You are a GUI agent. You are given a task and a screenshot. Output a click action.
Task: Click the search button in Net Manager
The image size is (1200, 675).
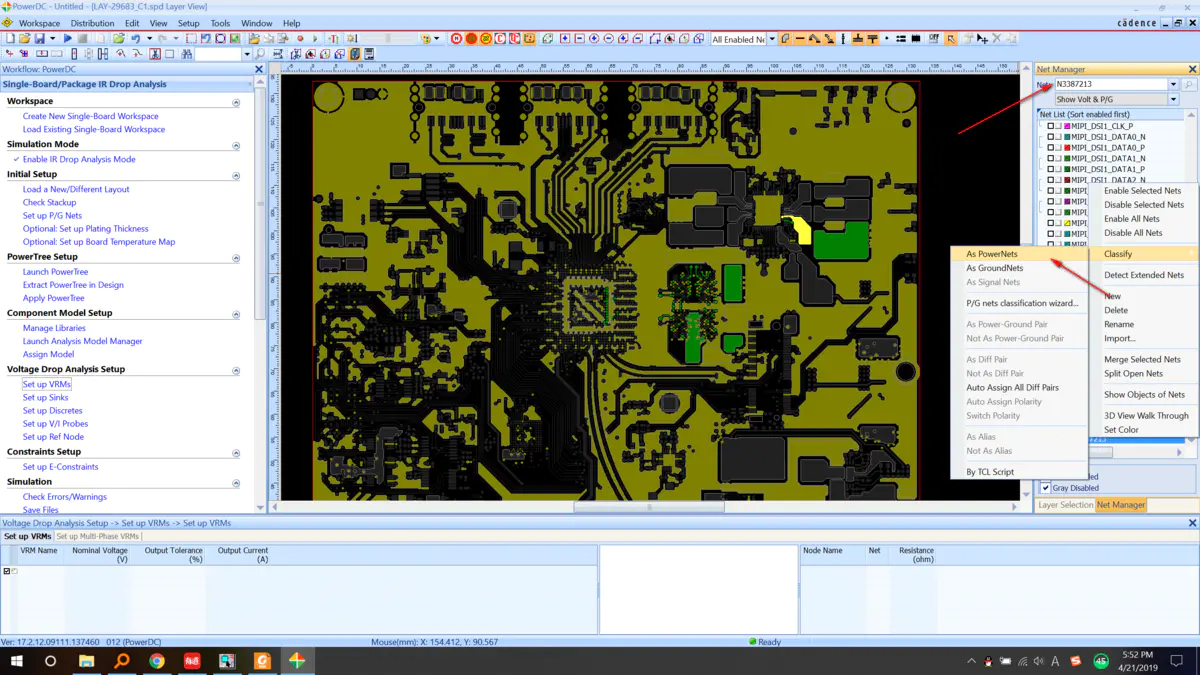(1189, 85)
